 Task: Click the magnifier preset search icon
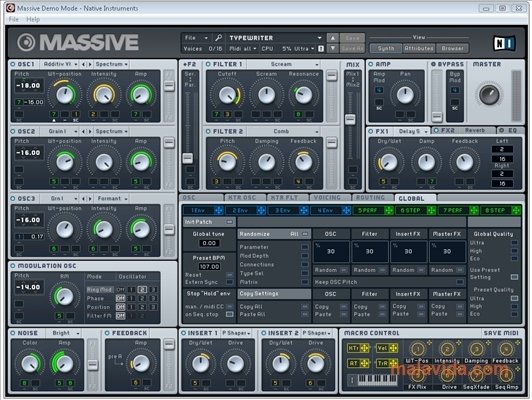[x=219, y=38]
